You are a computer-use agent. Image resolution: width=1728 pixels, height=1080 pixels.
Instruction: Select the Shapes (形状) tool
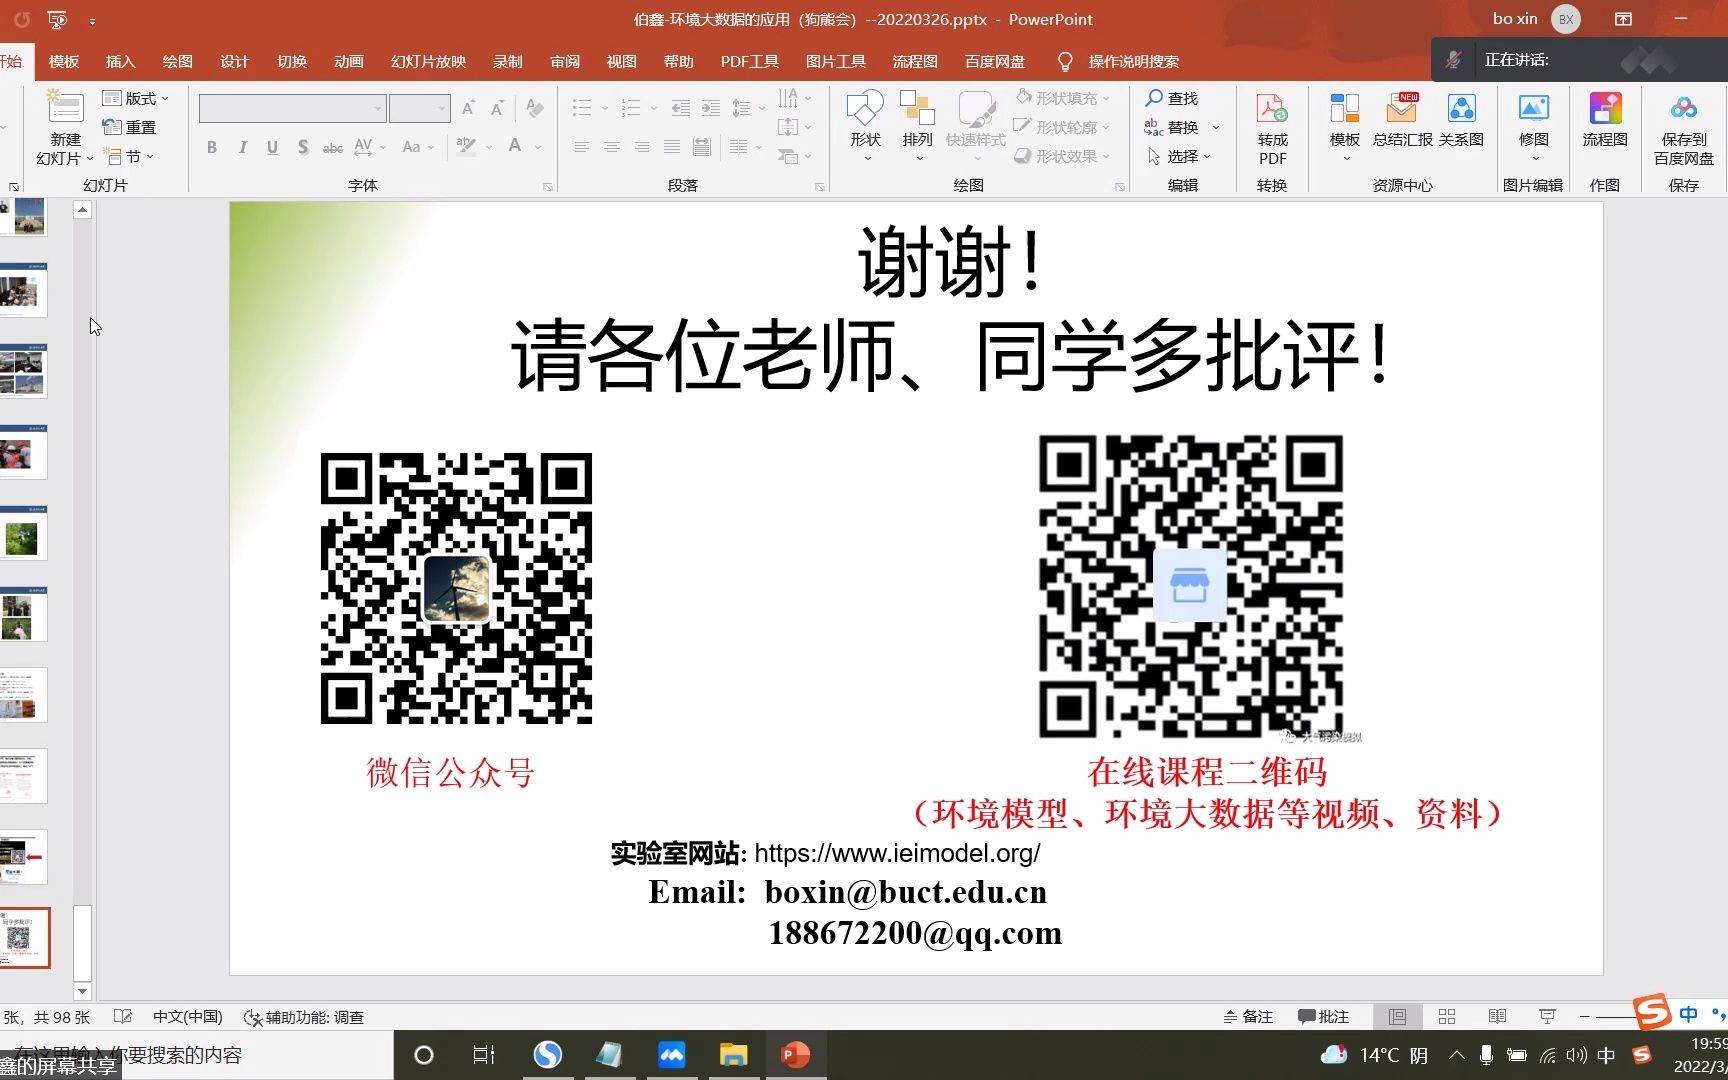[863, 120]
